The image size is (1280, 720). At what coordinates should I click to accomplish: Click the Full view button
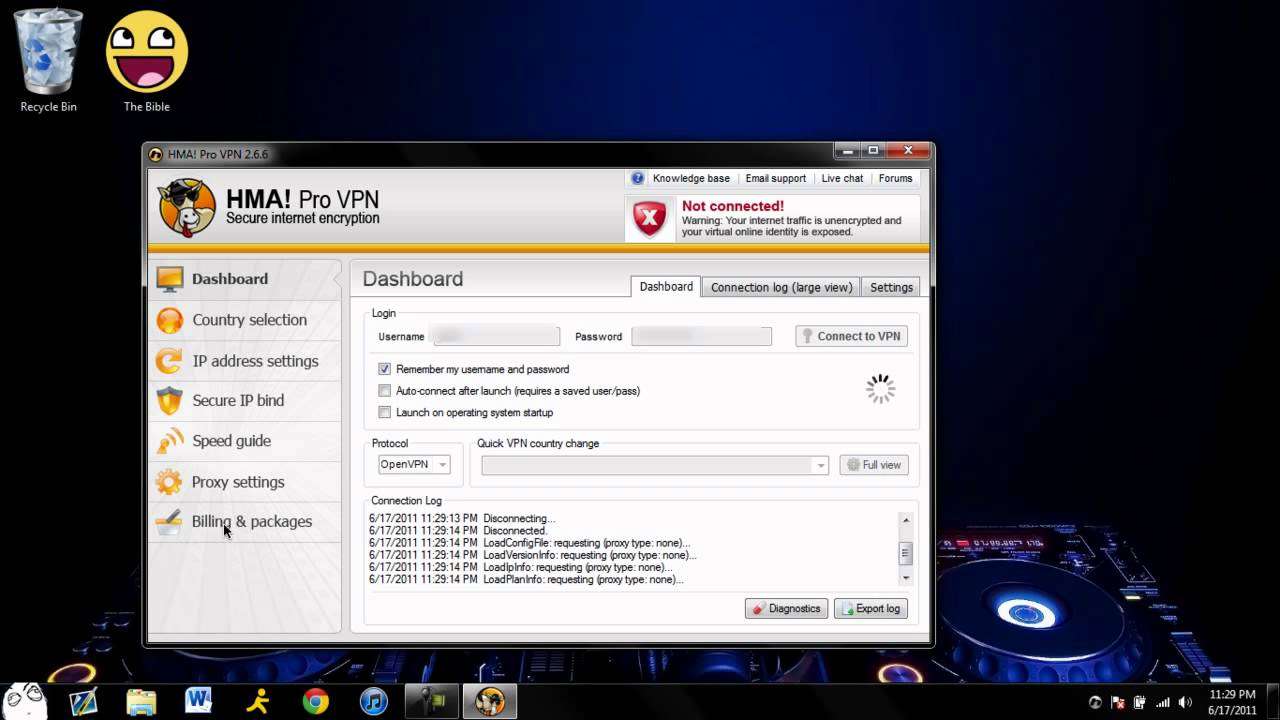[x=874, y=465]
